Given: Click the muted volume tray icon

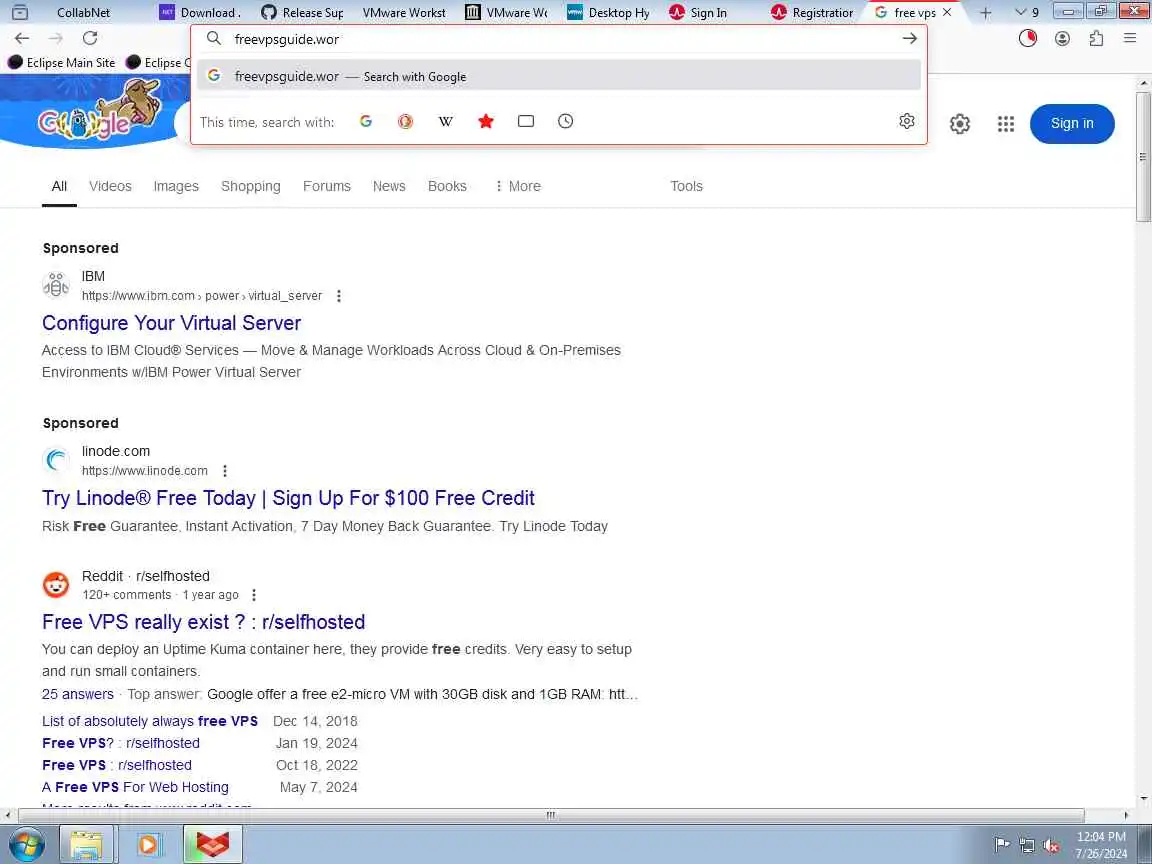Looking at the screenshot, I should pyautogui.click(x=1051, y=846).
